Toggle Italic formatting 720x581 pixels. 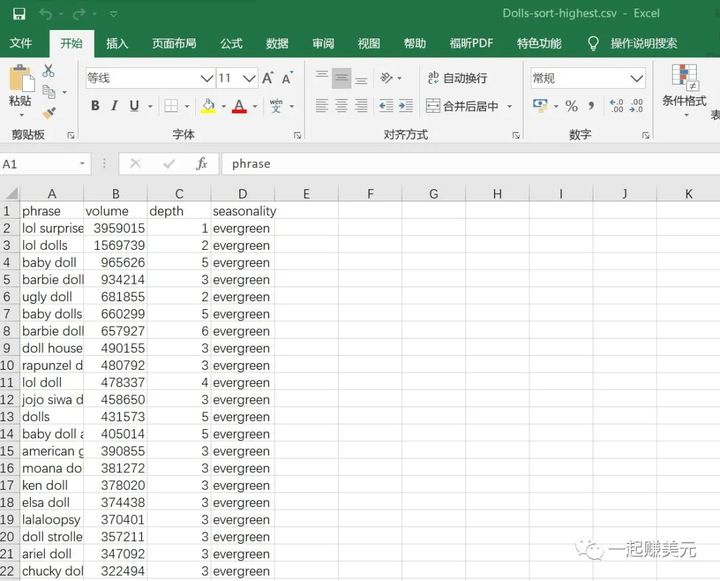coord(114,106)
